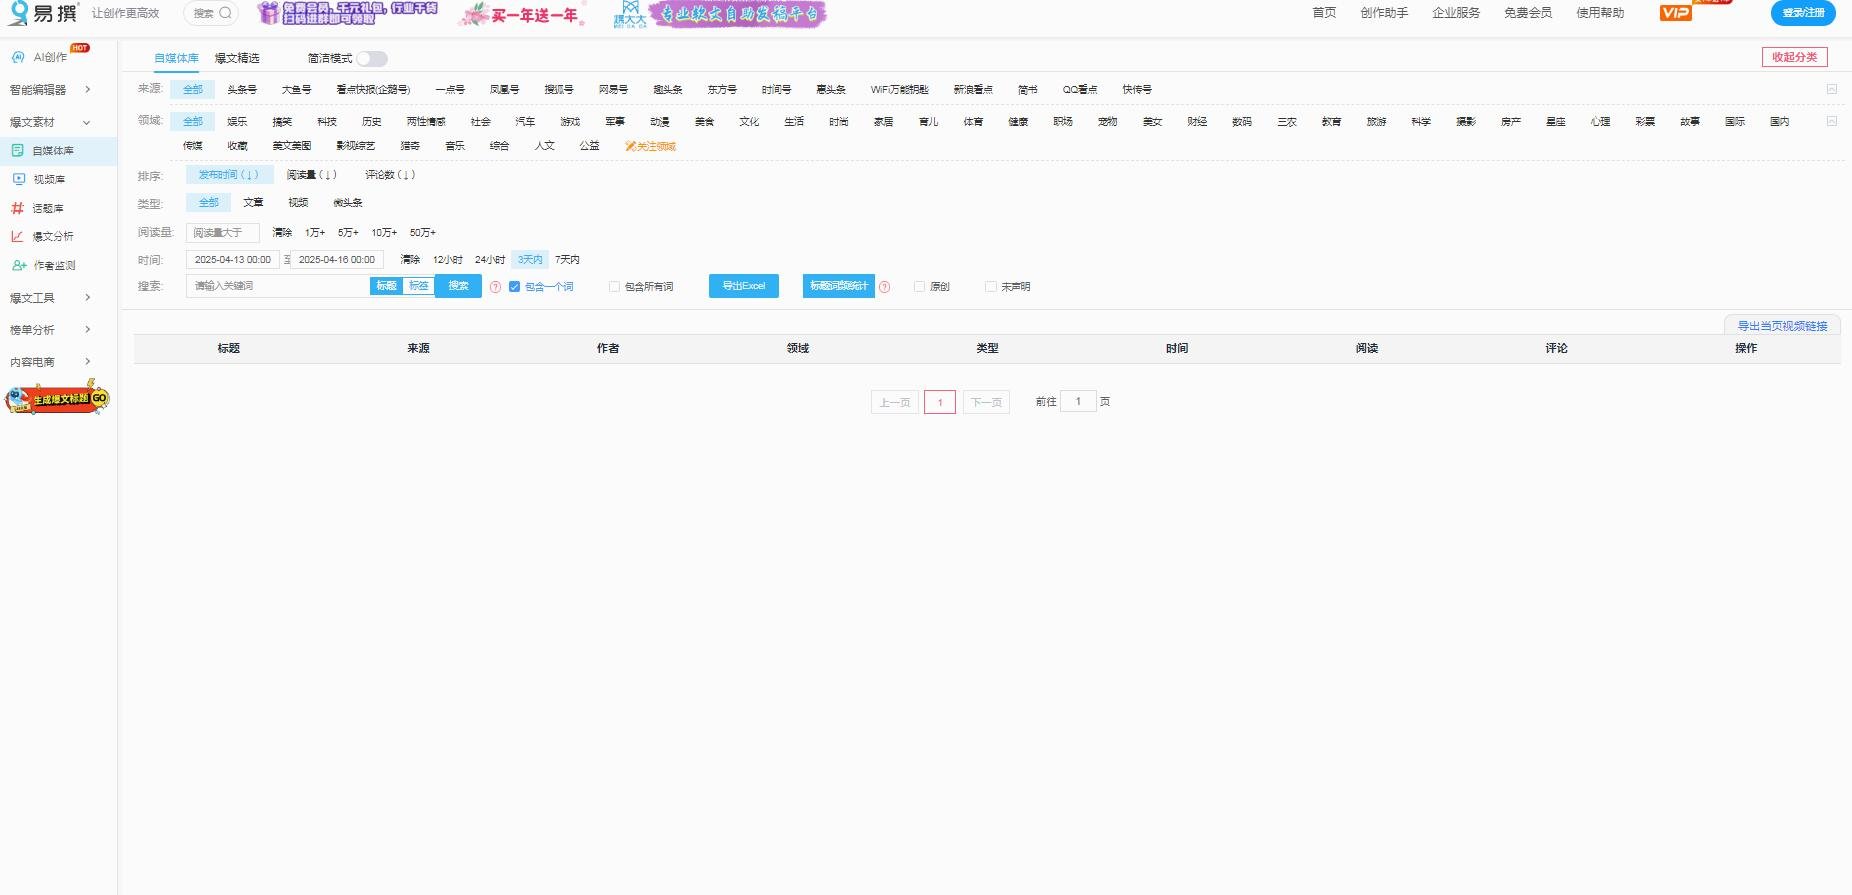Click the 作者监测 person icon
The width and height of the screenshot is (1852, 895).
(x=18, y=265)
